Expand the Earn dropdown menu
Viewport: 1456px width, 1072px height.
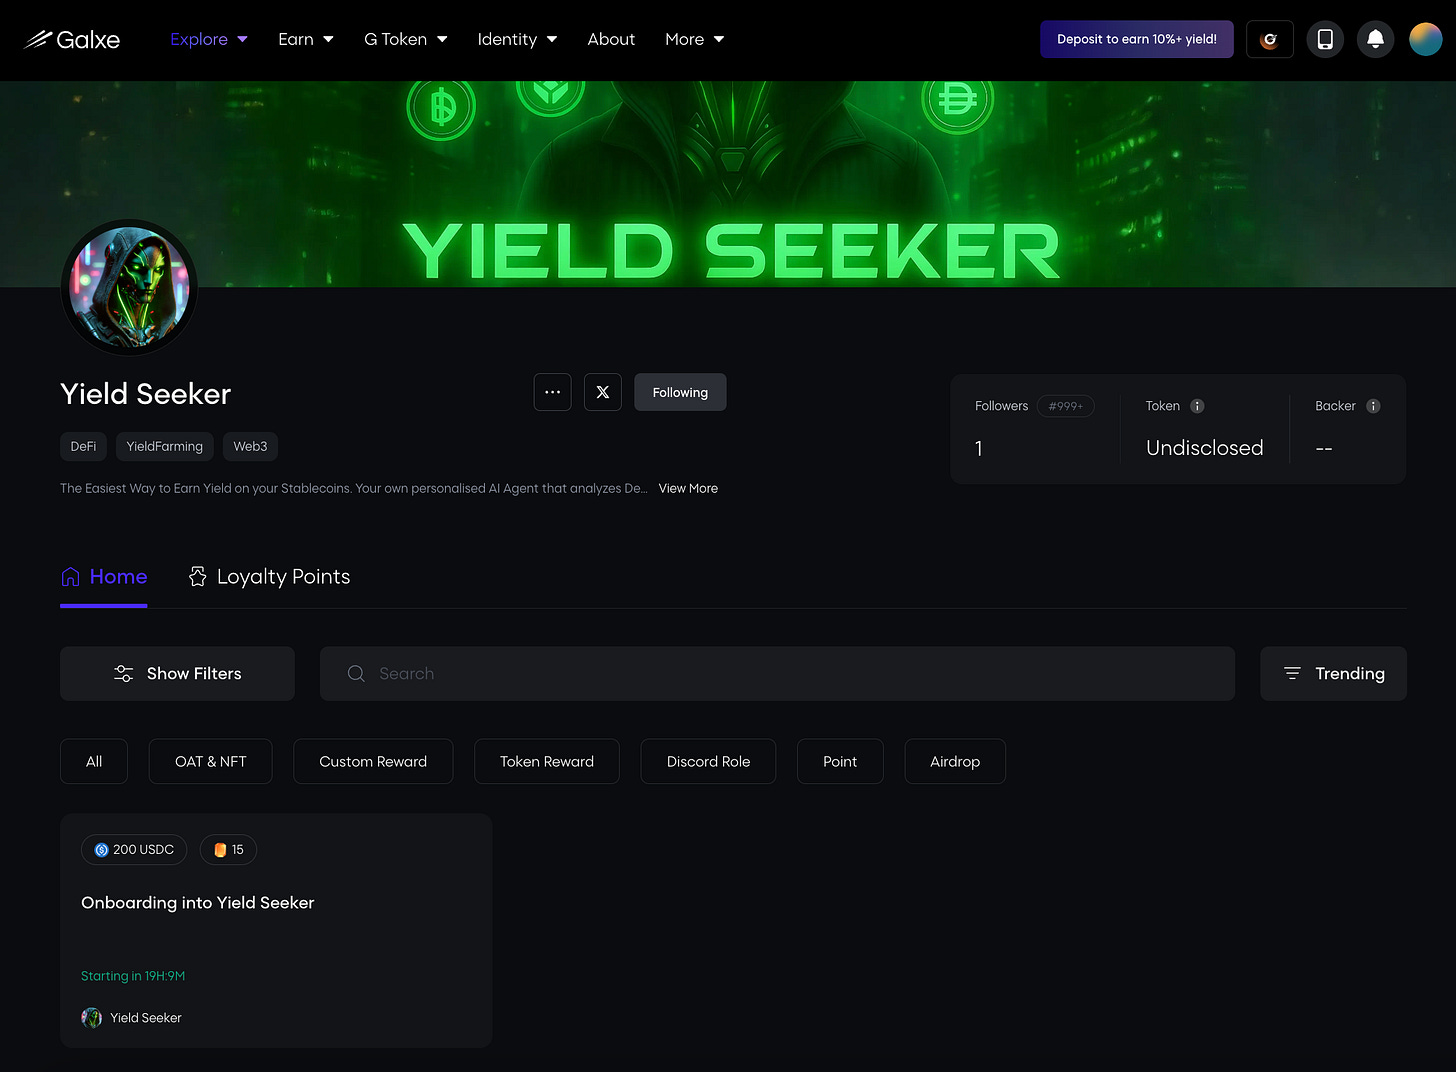tap(306, 39)
